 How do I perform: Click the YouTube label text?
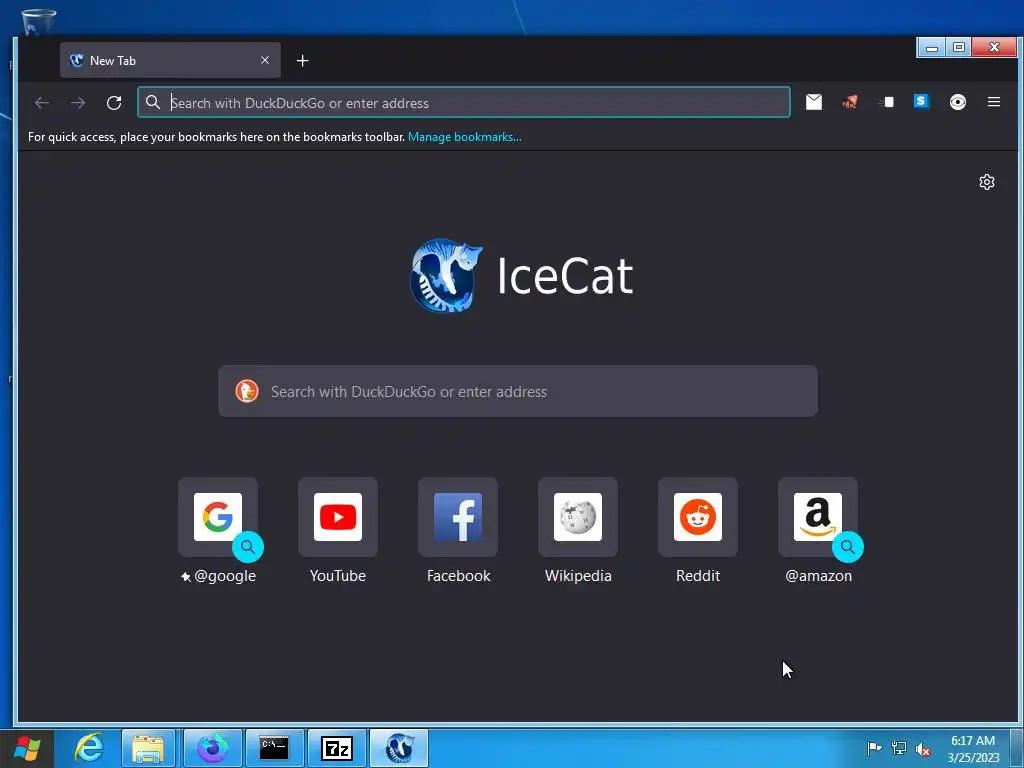coord(338,576)
